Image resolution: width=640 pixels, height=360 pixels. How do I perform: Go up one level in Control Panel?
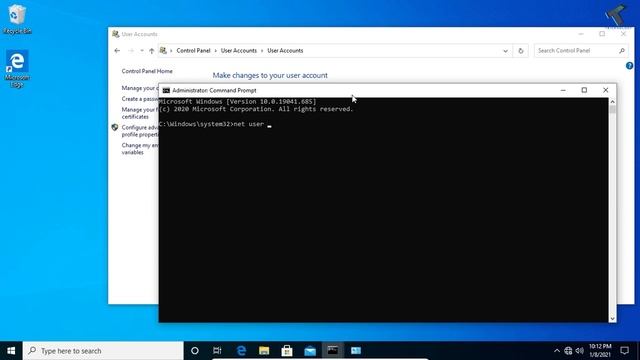coord(151,51)
